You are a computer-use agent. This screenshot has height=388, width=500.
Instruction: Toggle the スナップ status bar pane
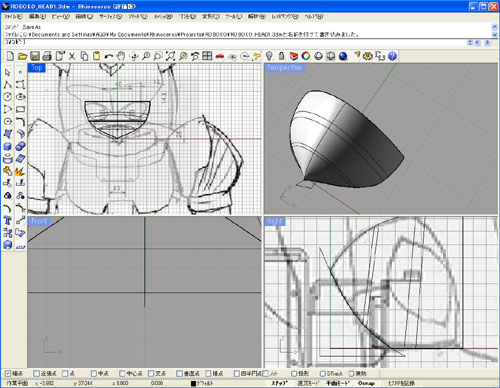click(x=279, y=383)
